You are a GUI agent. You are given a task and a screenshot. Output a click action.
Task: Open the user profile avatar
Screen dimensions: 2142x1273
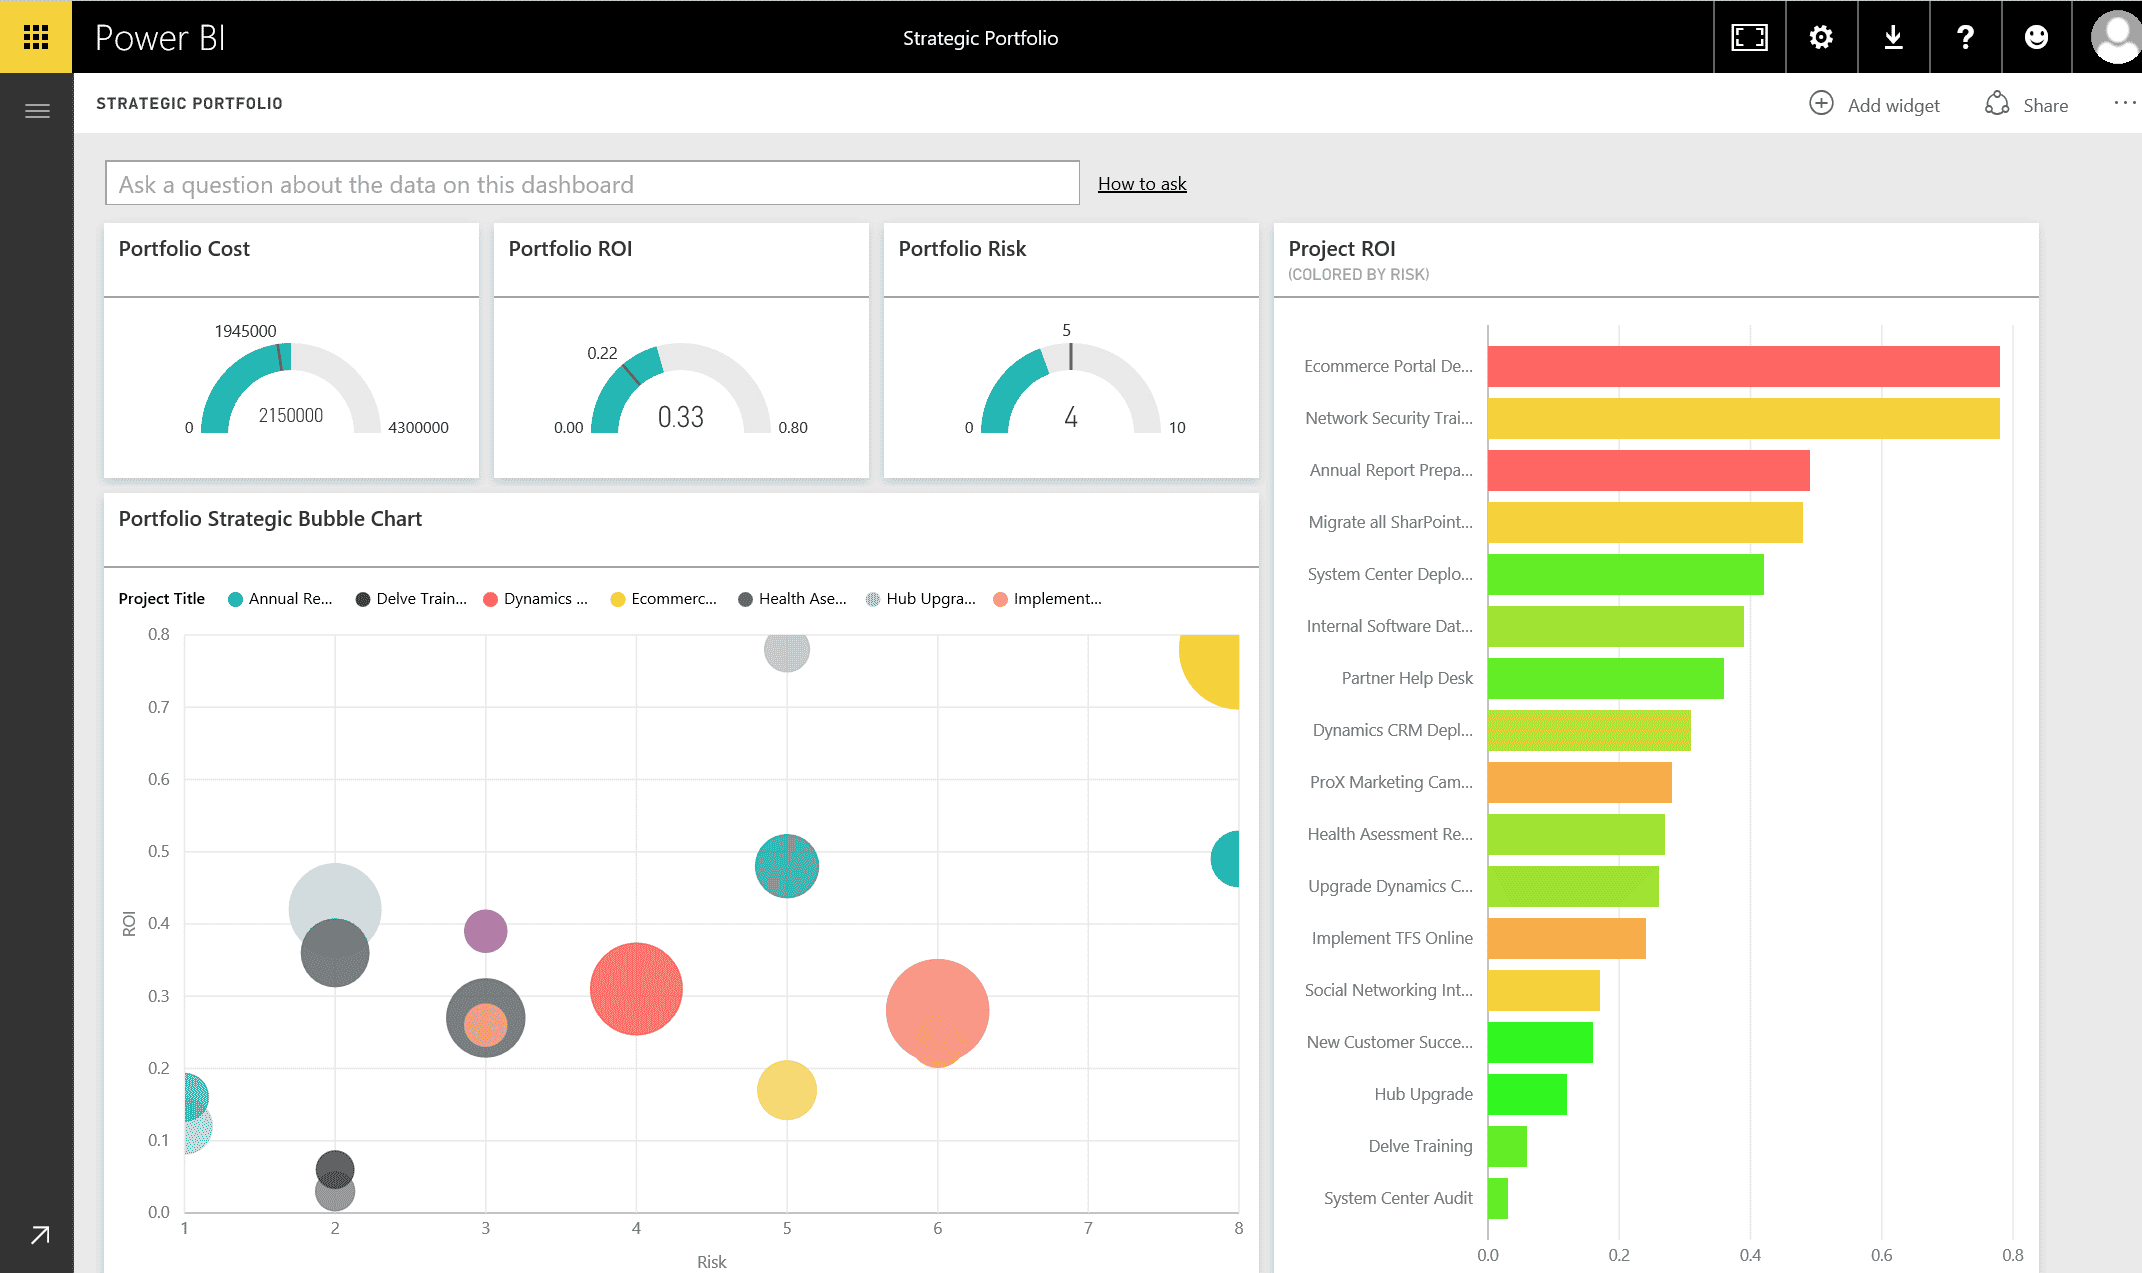[2116, 37]
